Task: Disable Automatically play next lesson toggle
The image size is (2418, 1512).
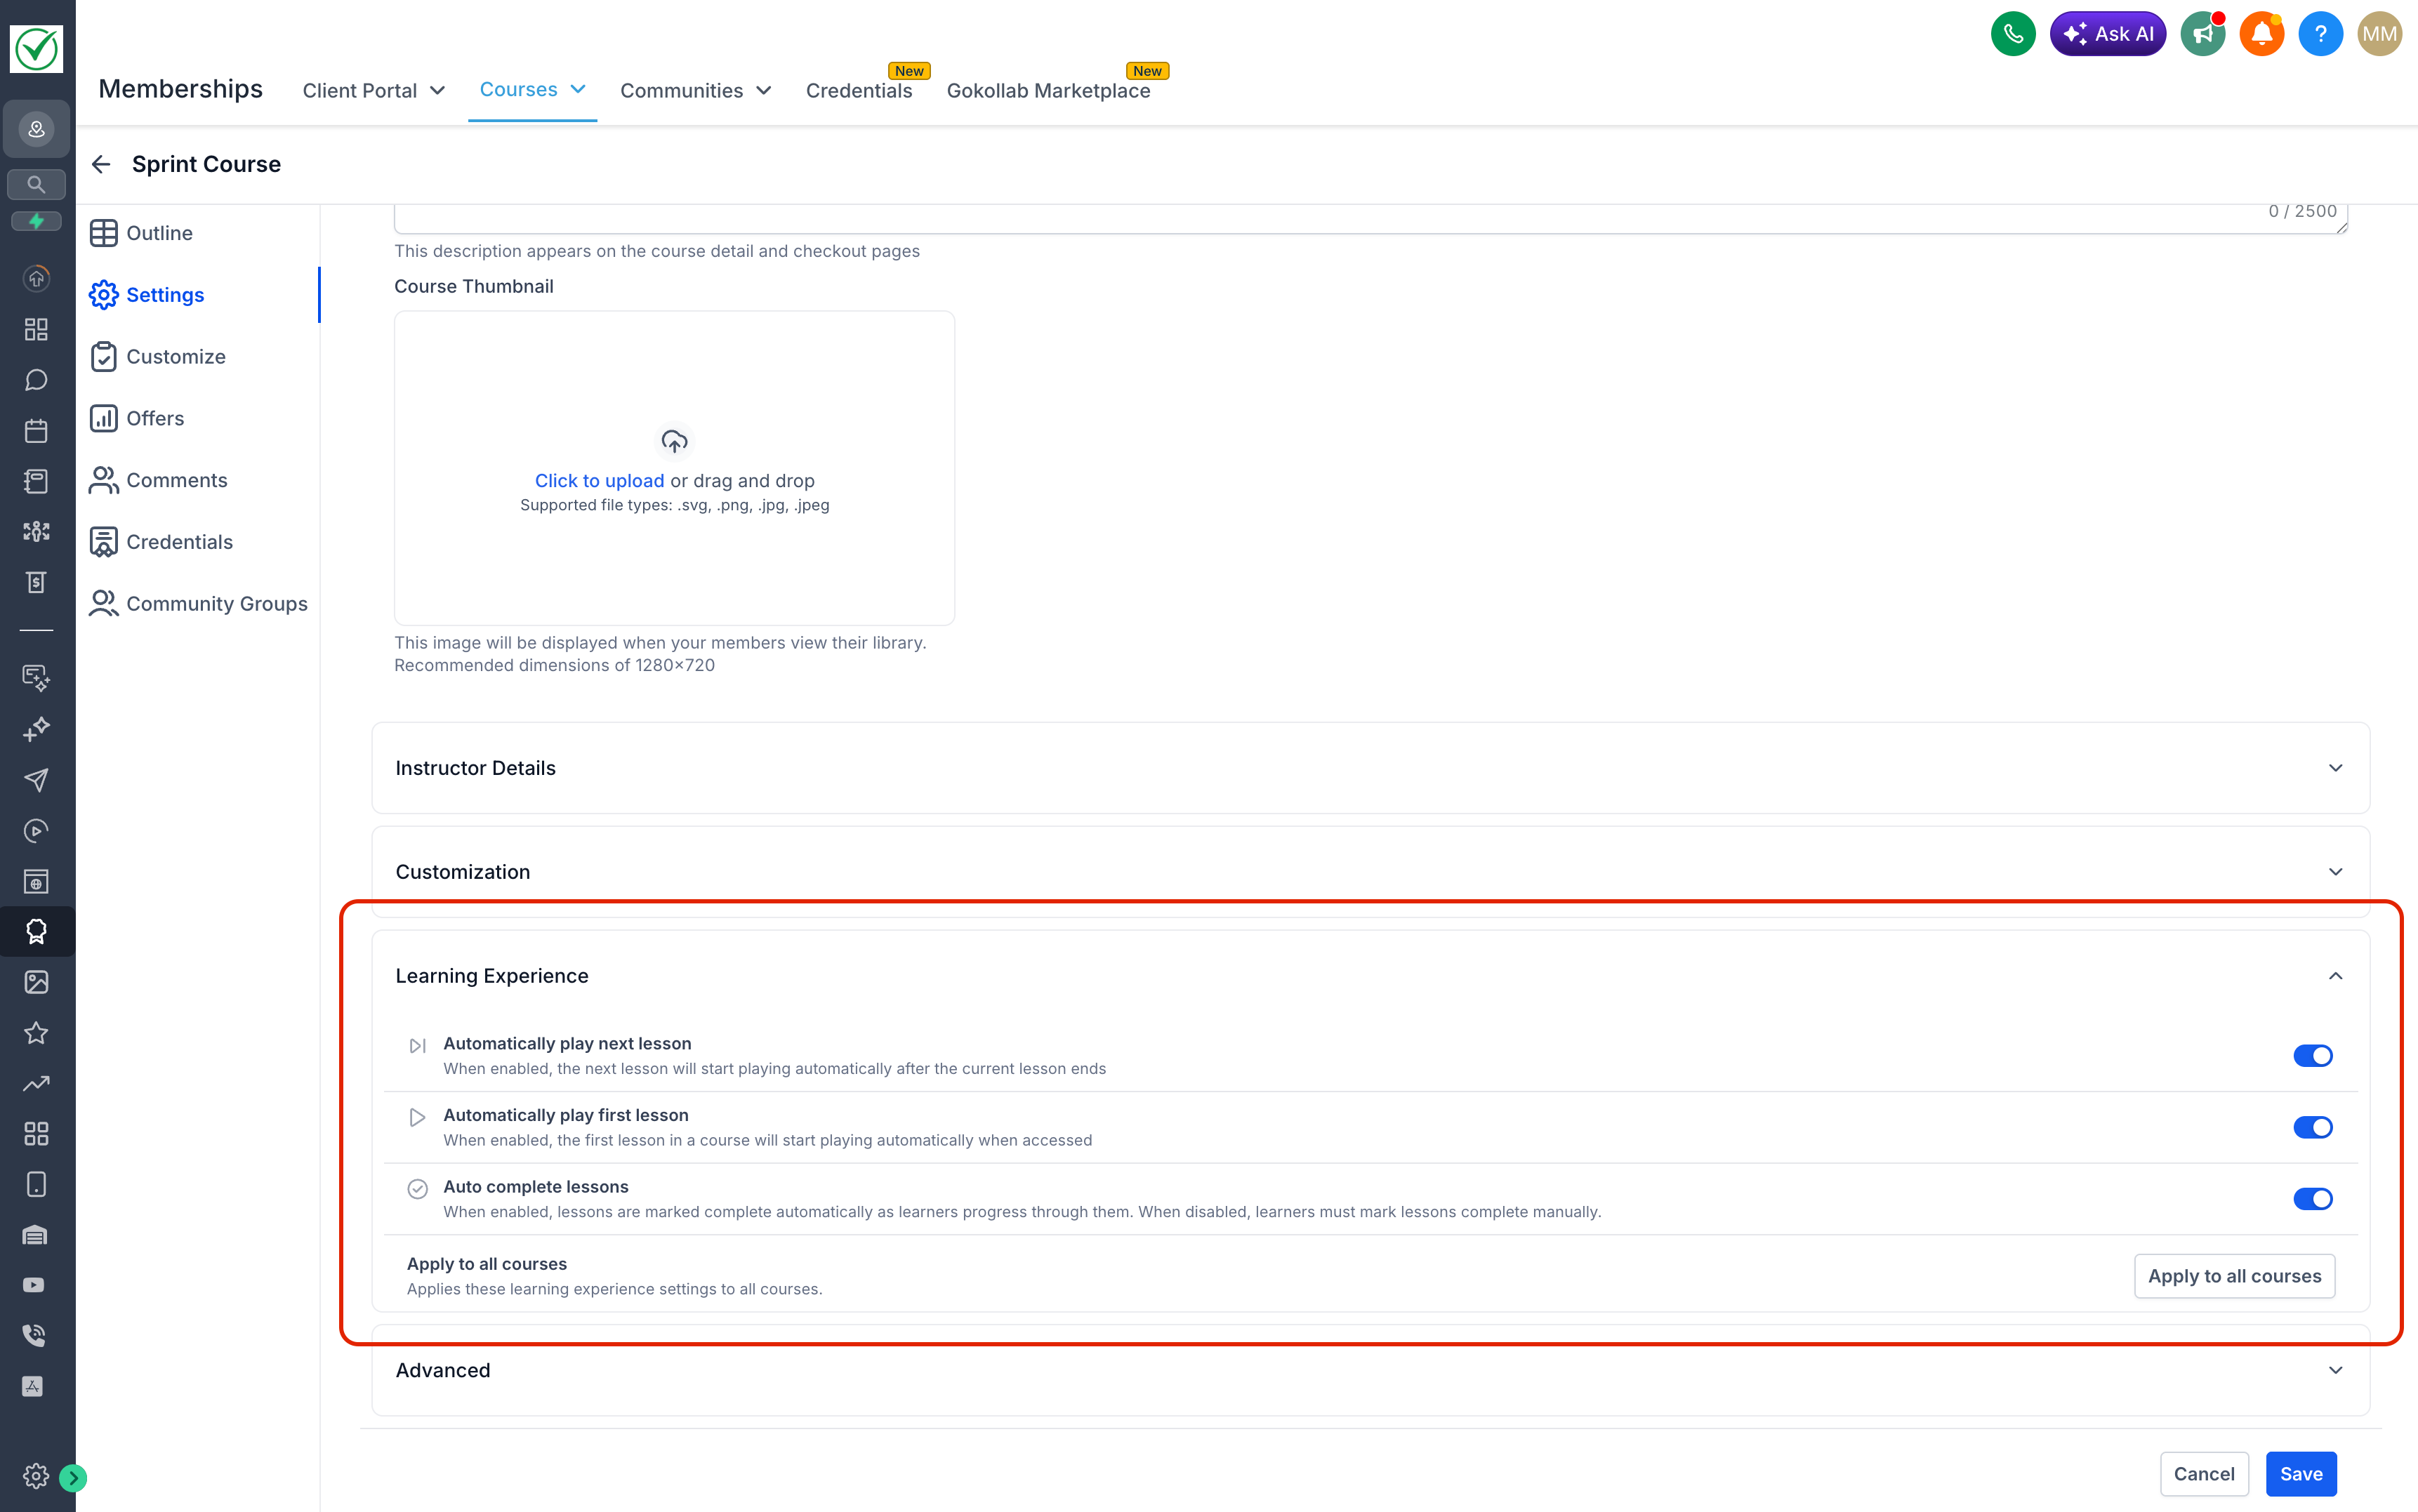Action: click(2311, 1056)
